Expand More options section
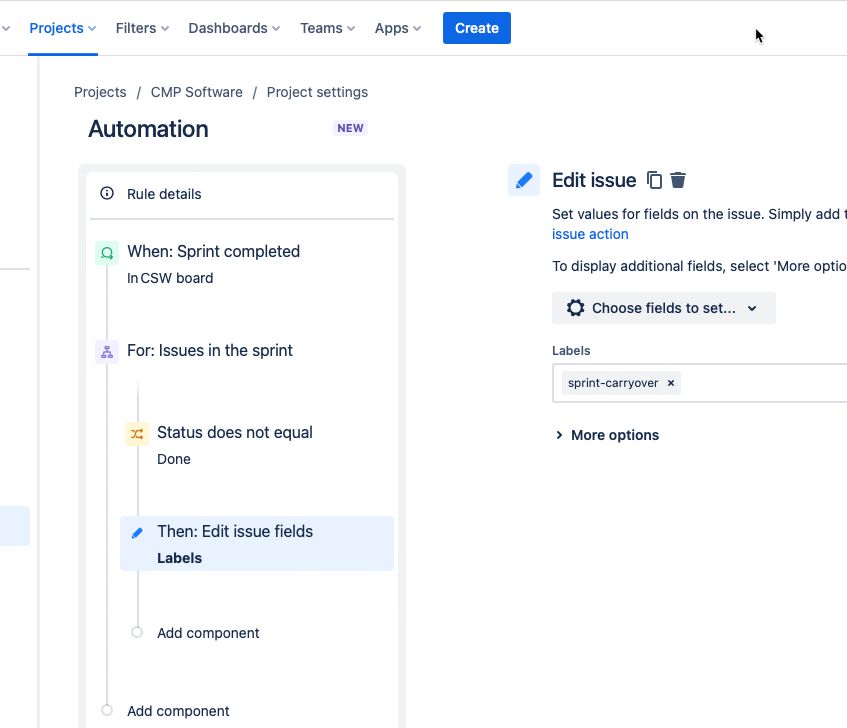Screen dimensions: 847x728 coord(607,435)
